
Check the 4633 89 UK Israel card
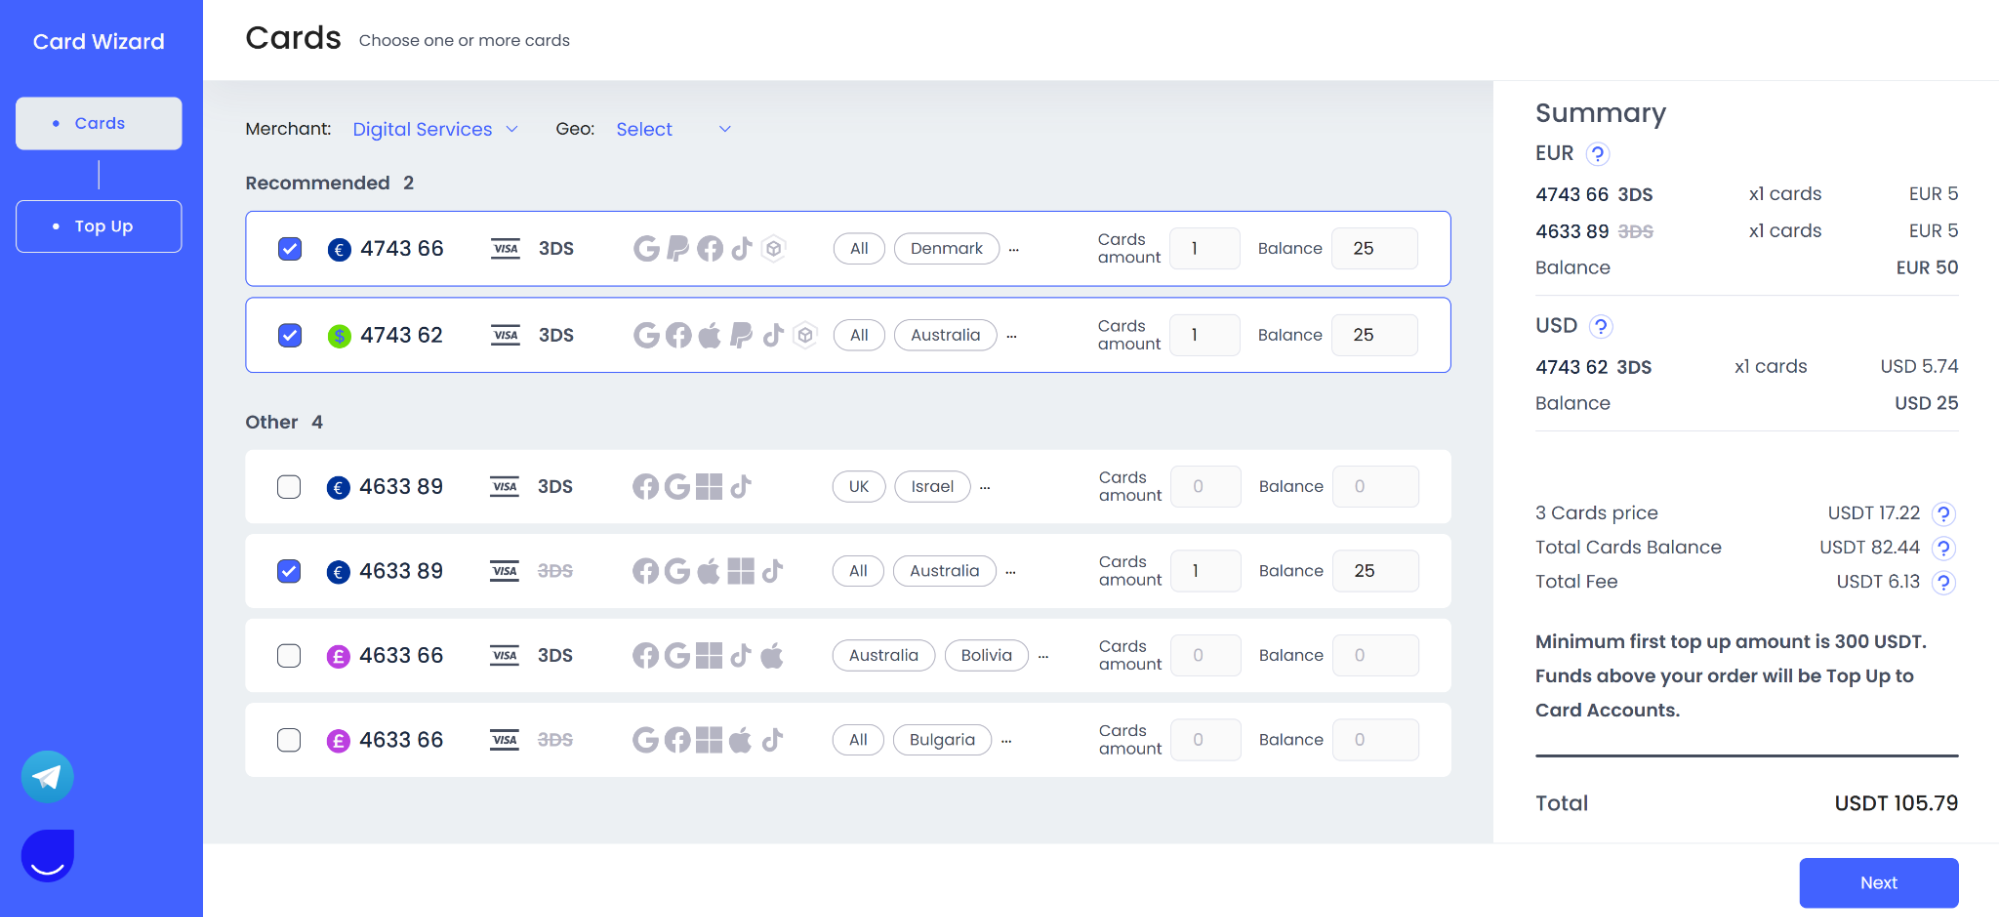coord(289,487)
